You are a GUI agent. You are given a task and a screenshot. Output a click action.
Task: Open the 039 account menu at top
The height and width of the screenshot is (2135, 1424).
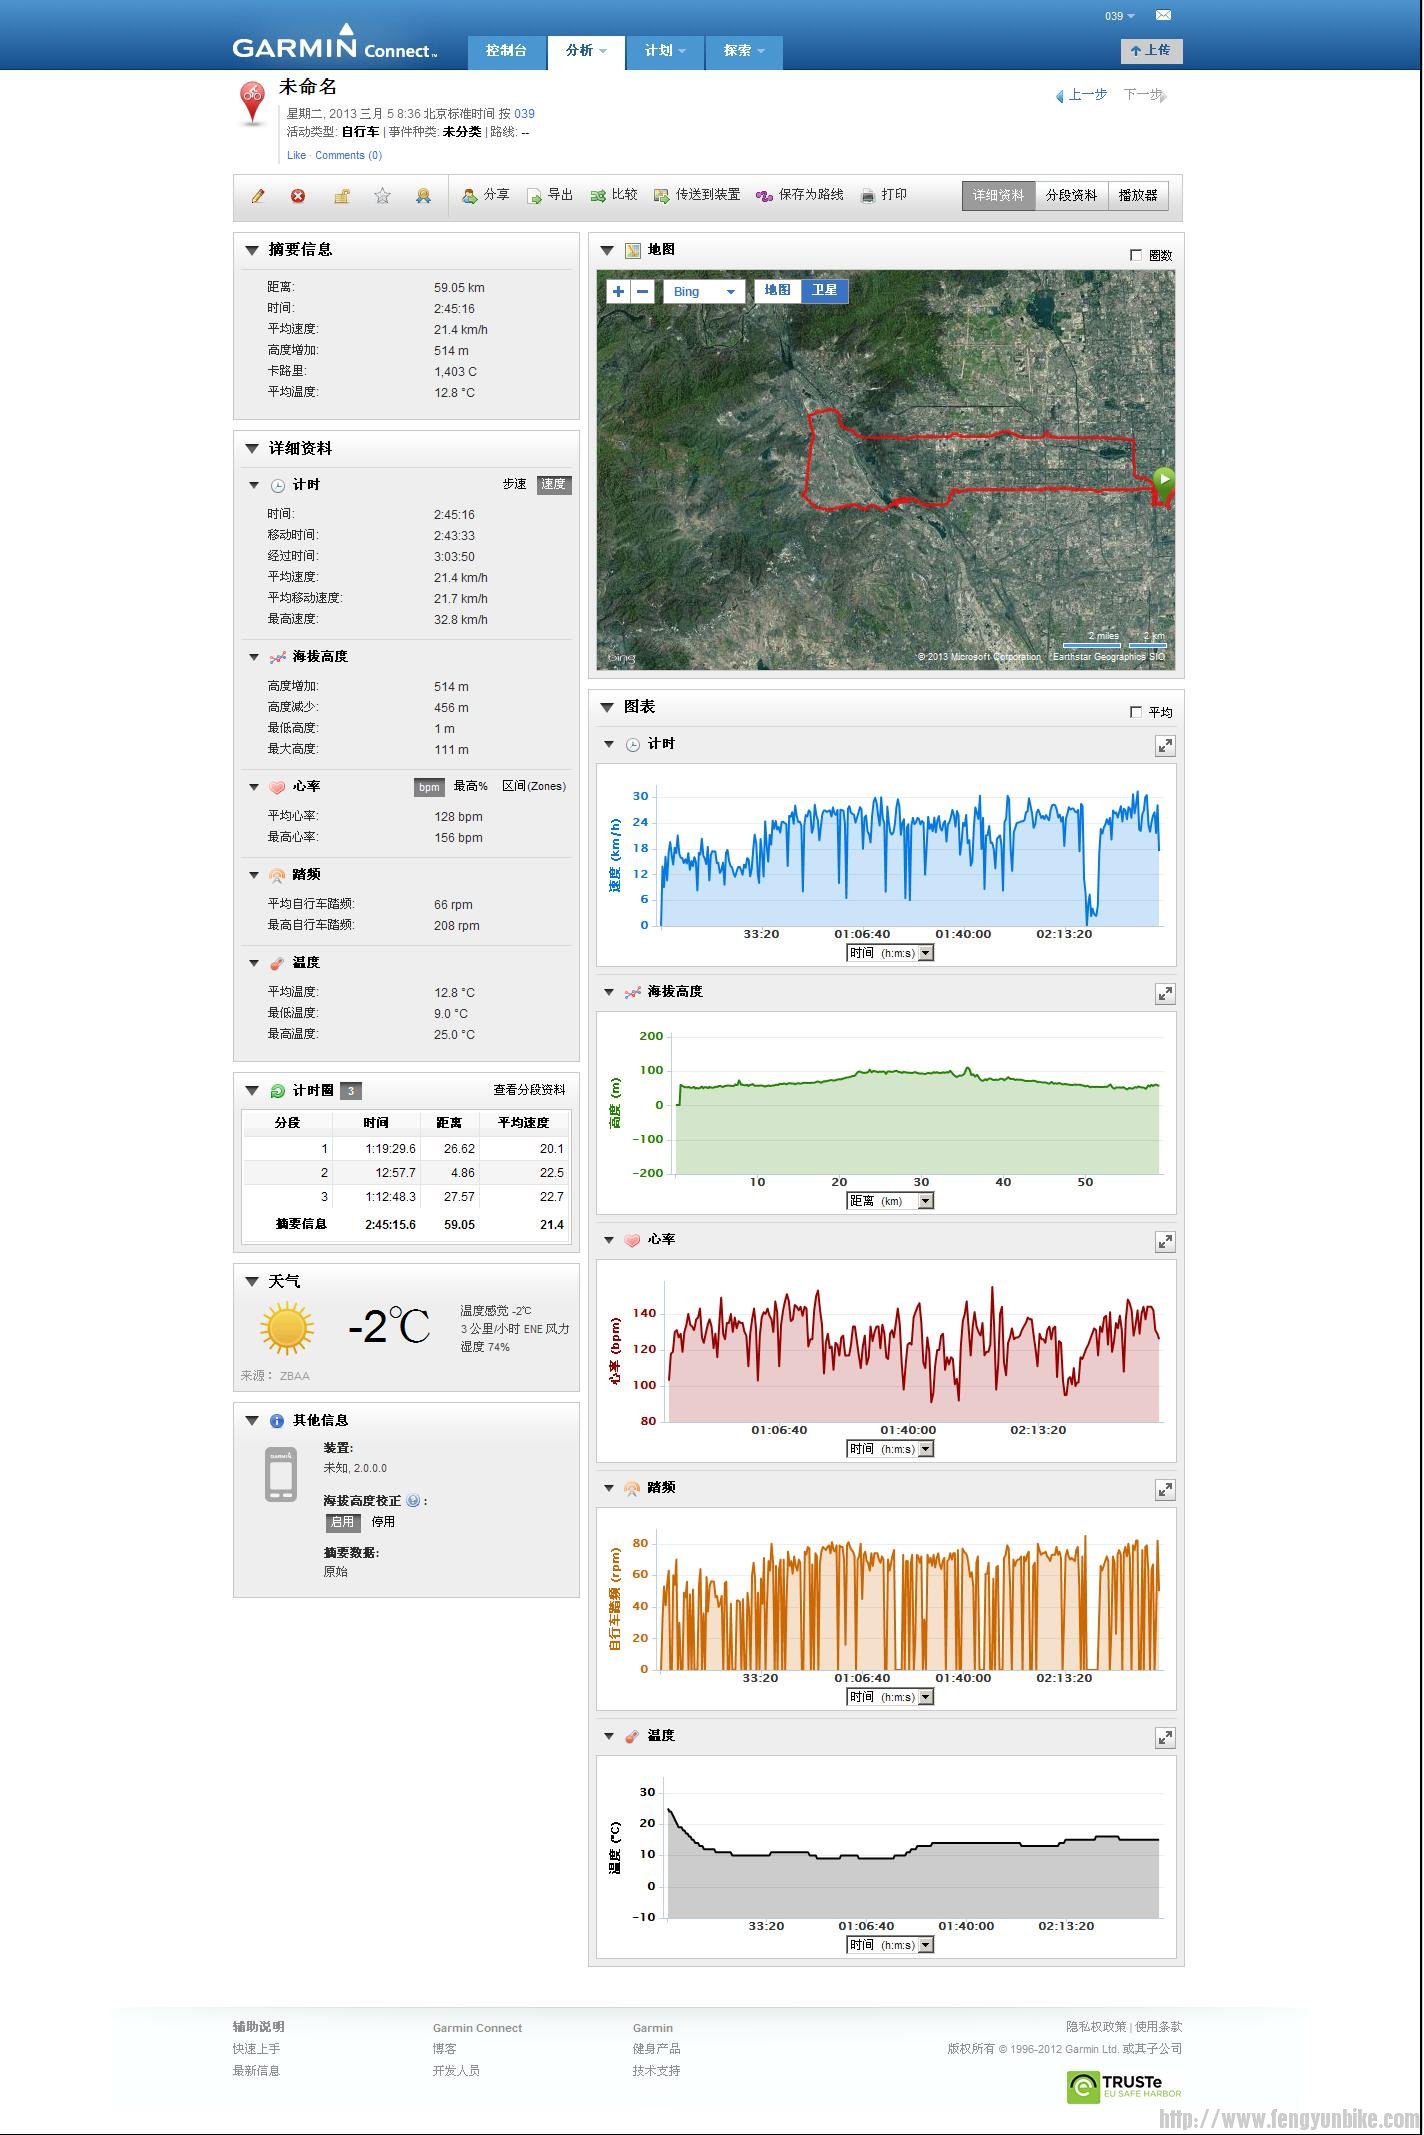pyautogui.click(x=1119, y=16)
